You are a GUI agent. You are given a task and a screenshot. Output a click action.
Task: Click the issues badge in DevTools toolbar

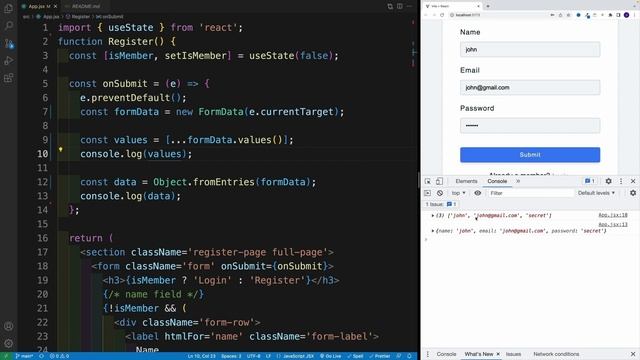(x=589, y=181)
